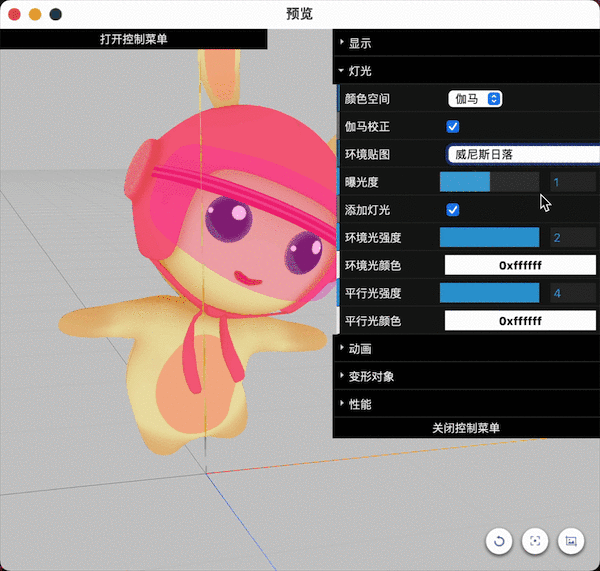Click the screenshot capture icon
Image resolution: width=600 pixels, height=571 pixels.
tap(571, 541)
